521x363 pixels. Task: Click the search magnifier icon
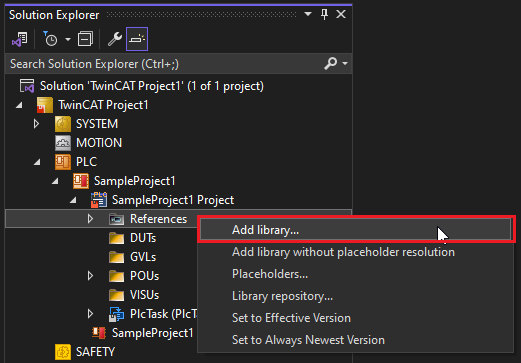pyautogui.click(x=330, y=63)
